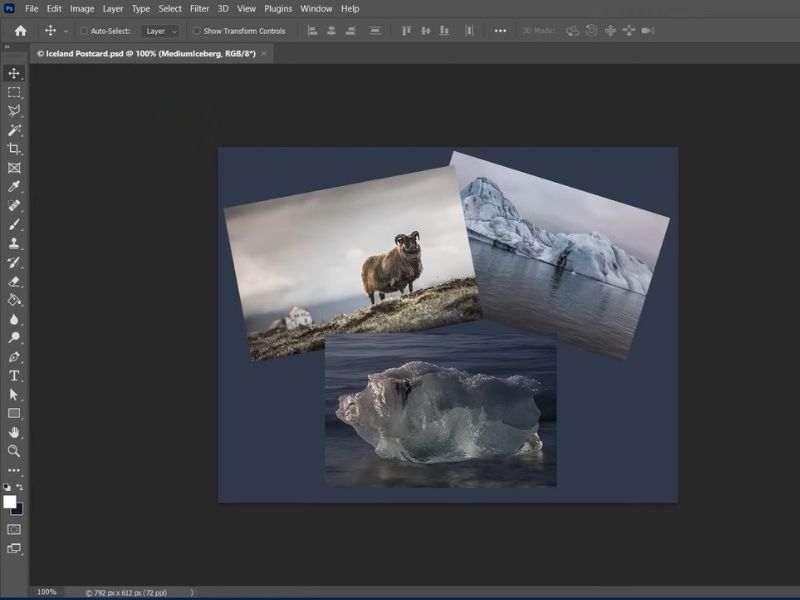Reset default foreground and background colors
This screenshot has height=600, width=800.
tap(7, 487)
